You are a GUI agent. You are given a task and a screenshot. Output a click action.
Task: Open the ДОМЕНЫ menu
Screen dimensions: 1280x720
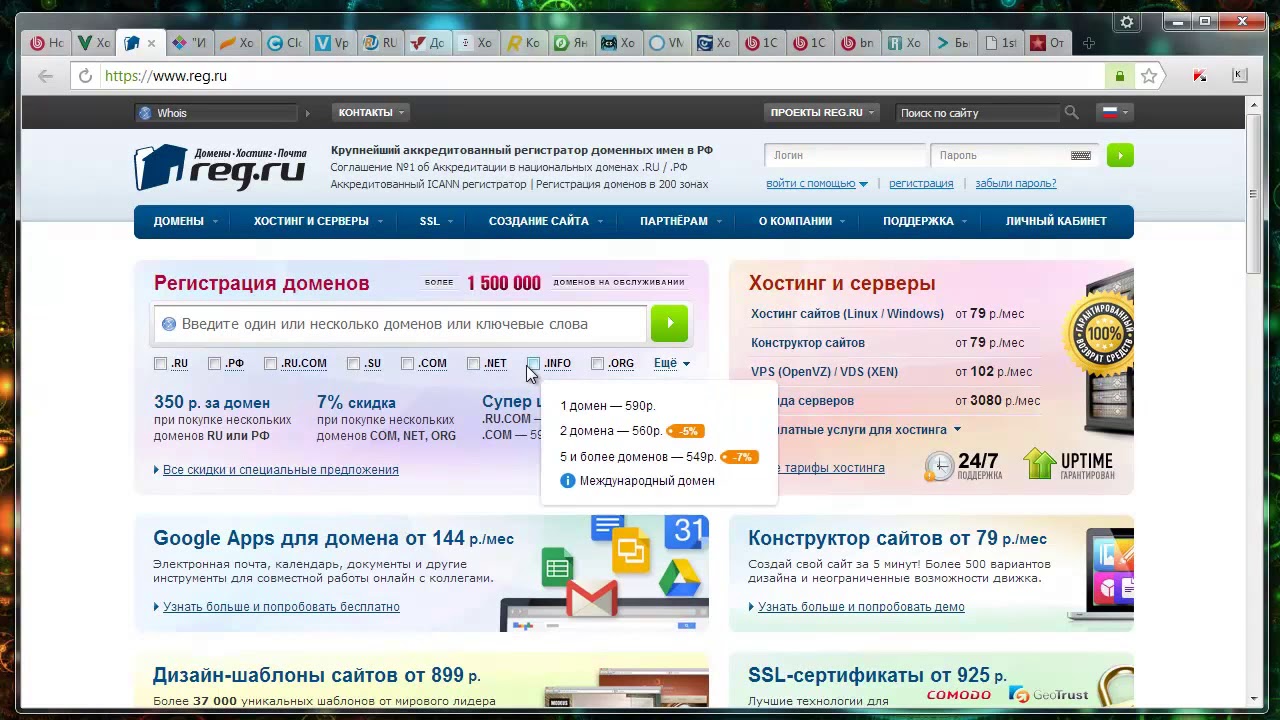(185, 221)
